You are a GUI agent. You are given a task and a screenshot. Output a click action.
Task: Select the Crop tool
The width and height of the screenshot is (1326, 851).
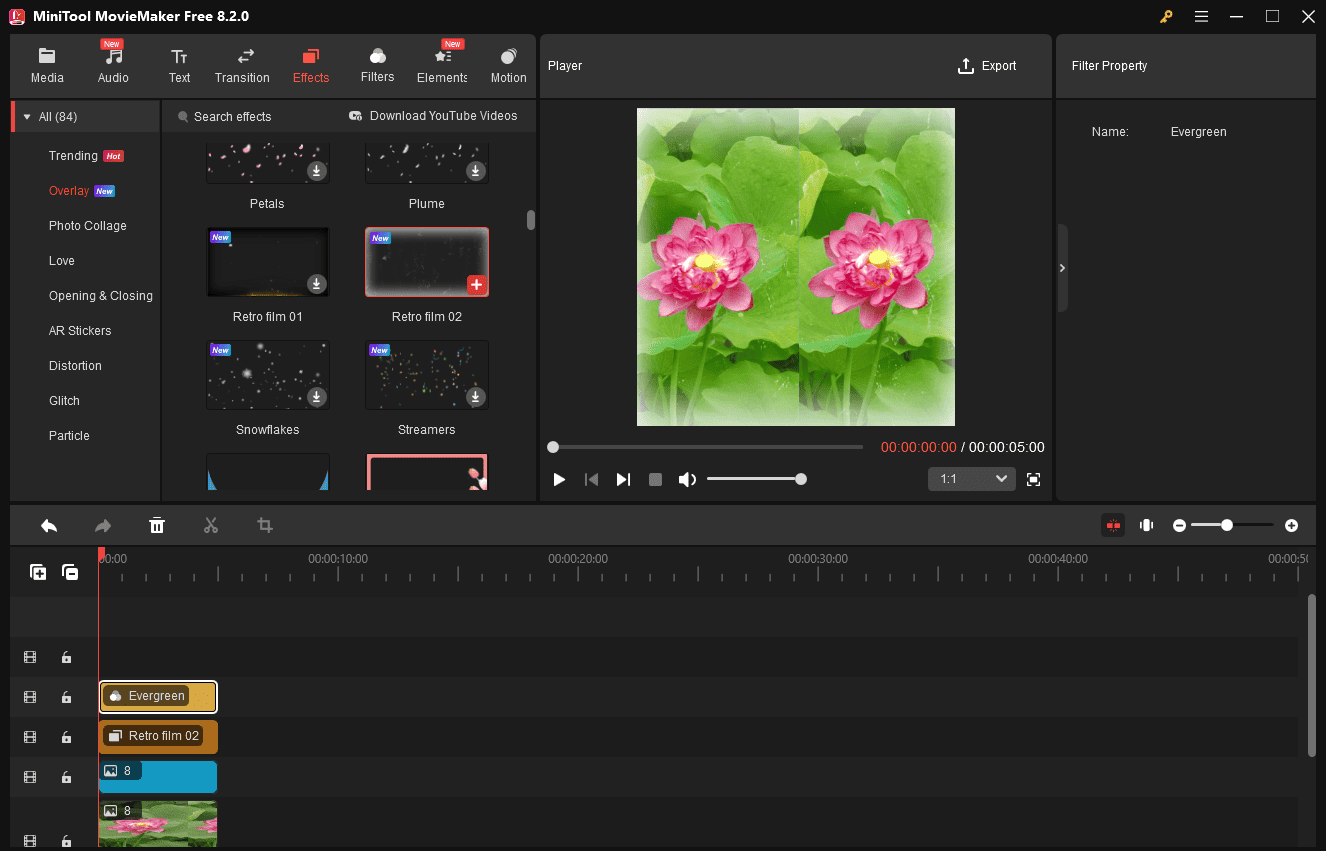265,525
